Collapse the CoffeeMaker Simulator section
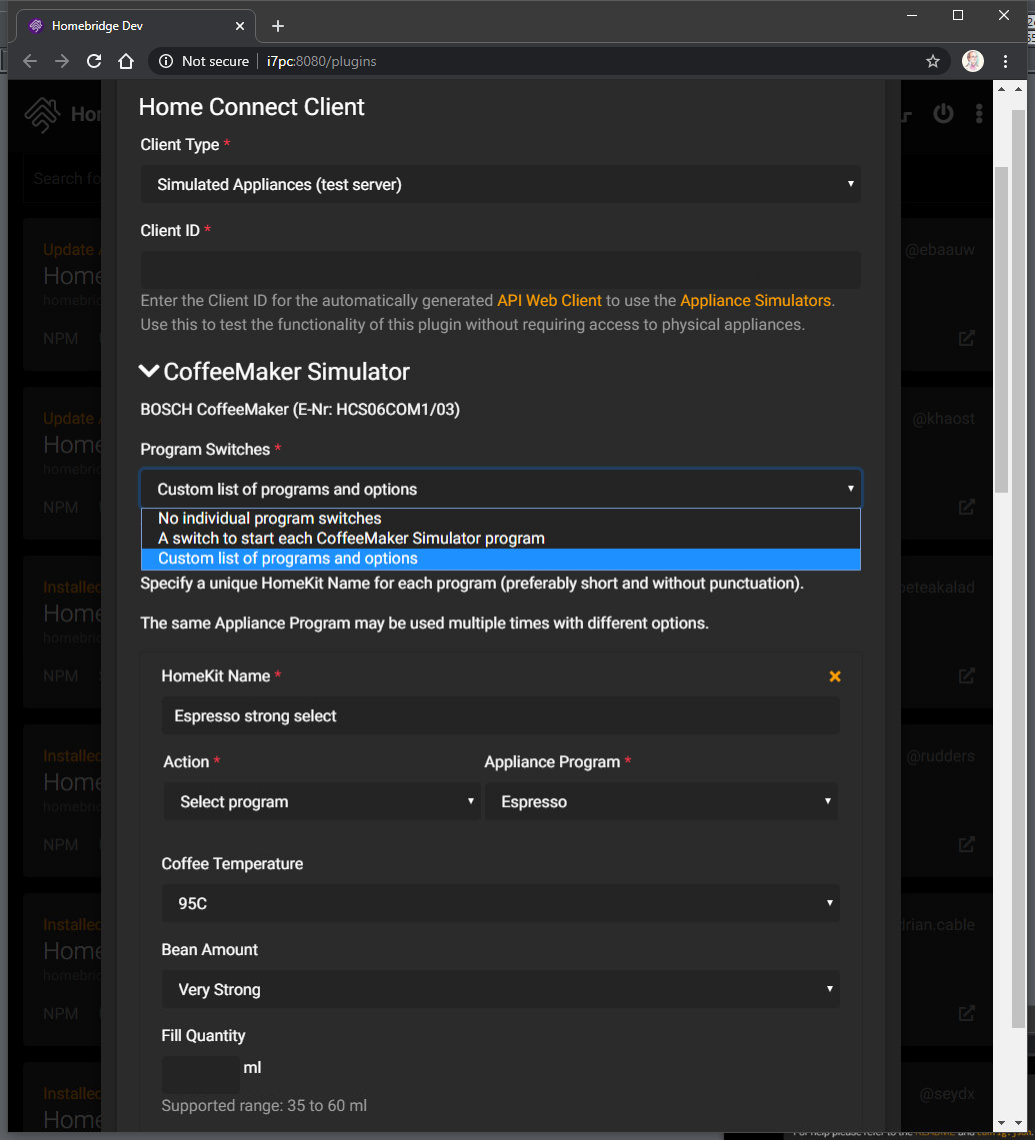This screenshot has width=1035, height=1140. [149, 372]
